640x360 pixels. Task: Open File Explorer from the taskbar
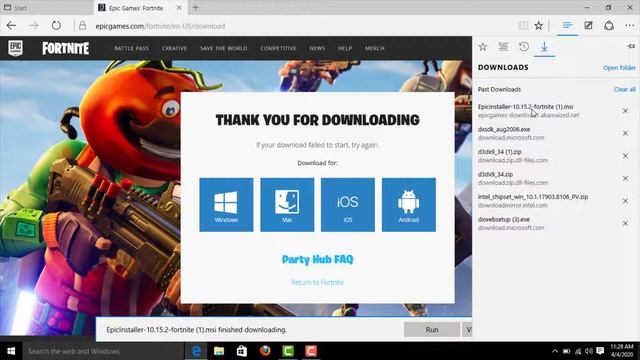point(219,351)
